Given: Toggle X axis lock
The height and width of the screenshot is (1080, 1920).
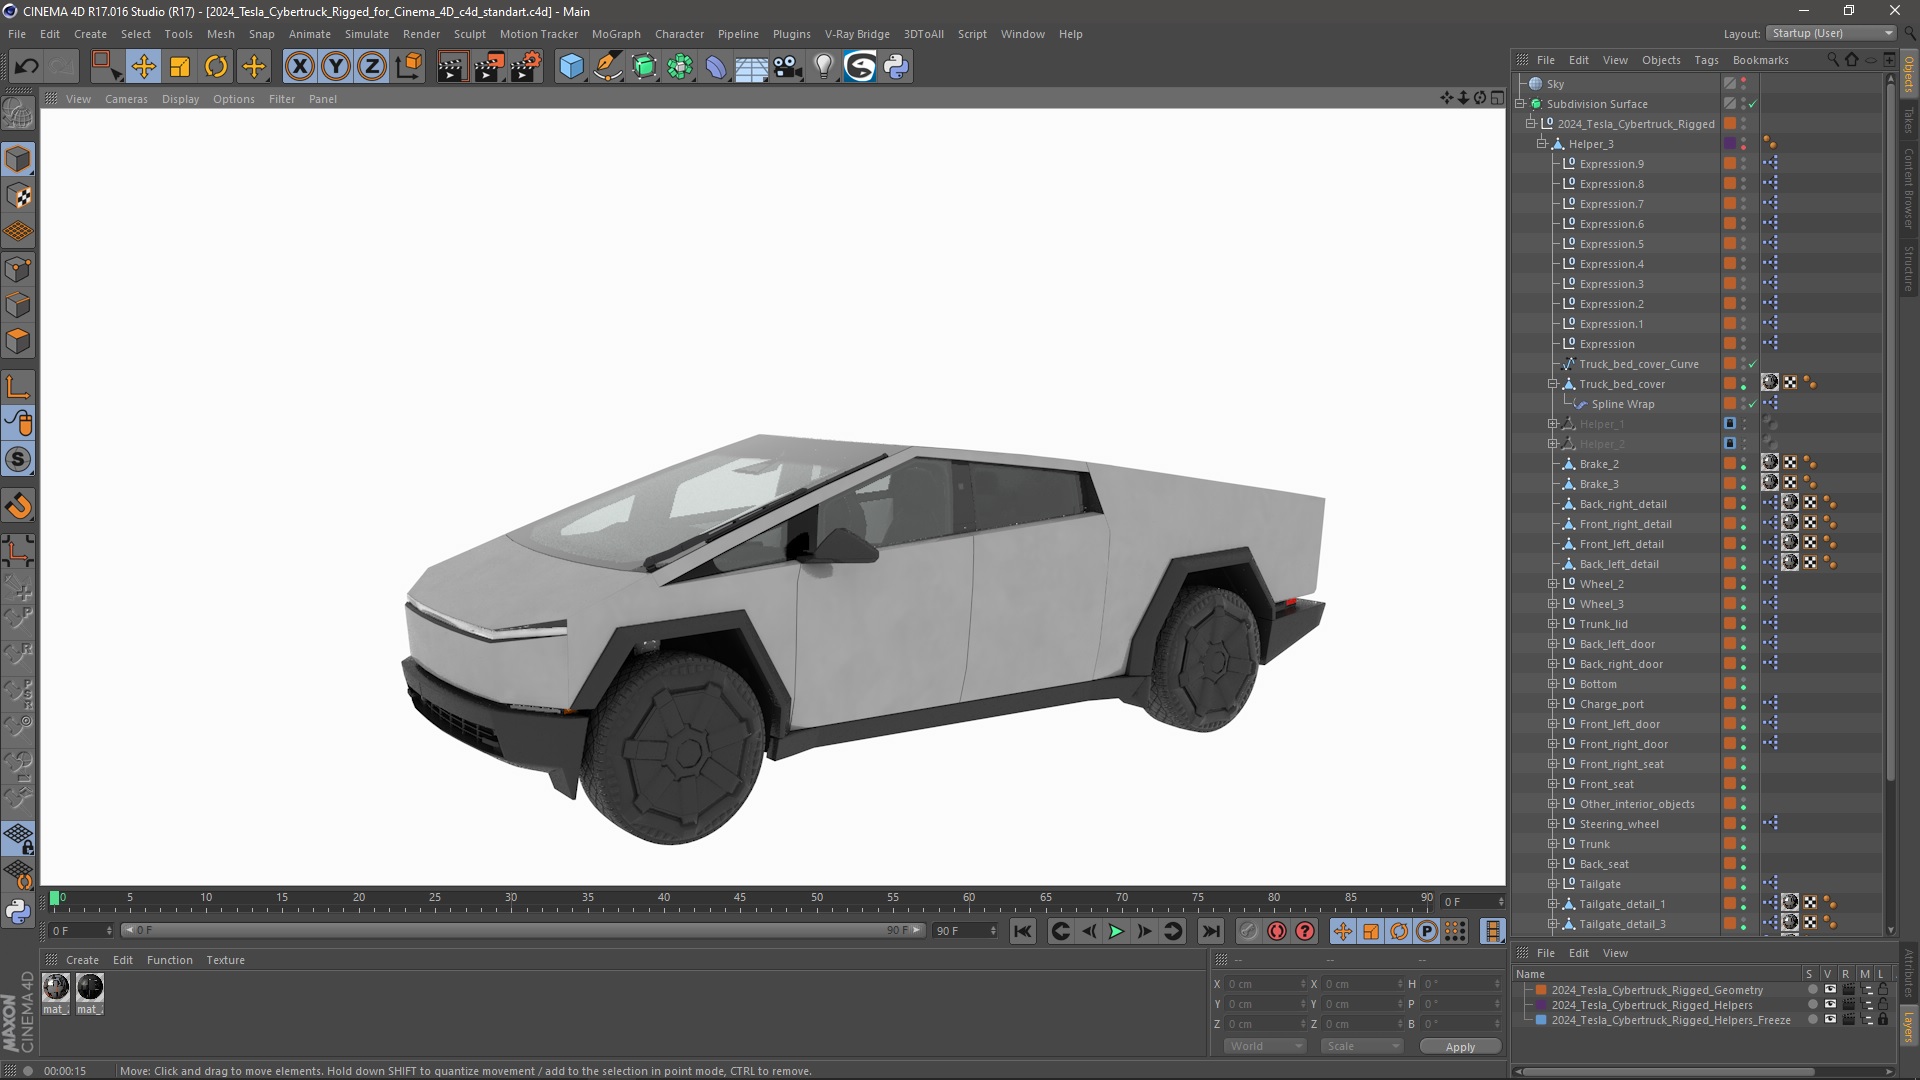Looking at the screenshot, I should (x=299, y=67).
